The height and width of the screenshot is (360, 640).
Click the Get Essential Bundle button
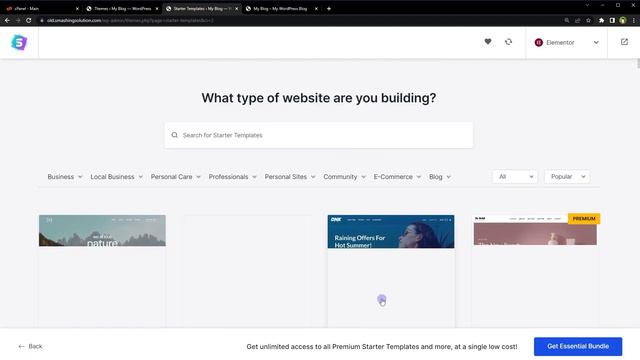click(578, 346)
